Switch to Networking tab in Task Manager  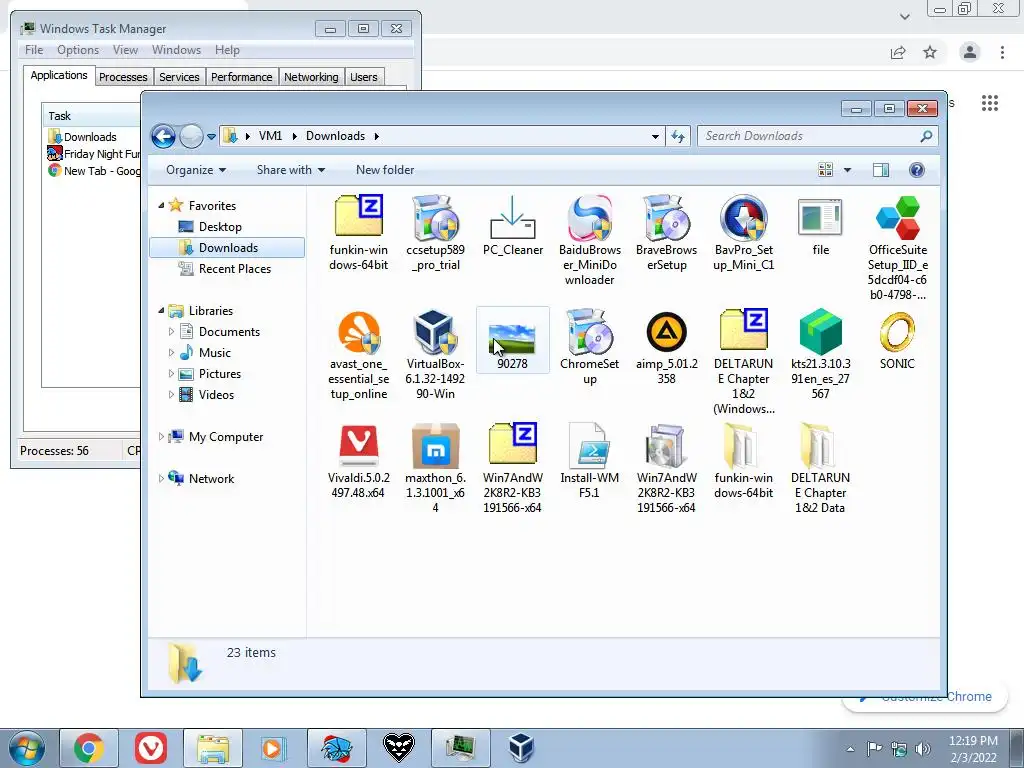[311, 77]
